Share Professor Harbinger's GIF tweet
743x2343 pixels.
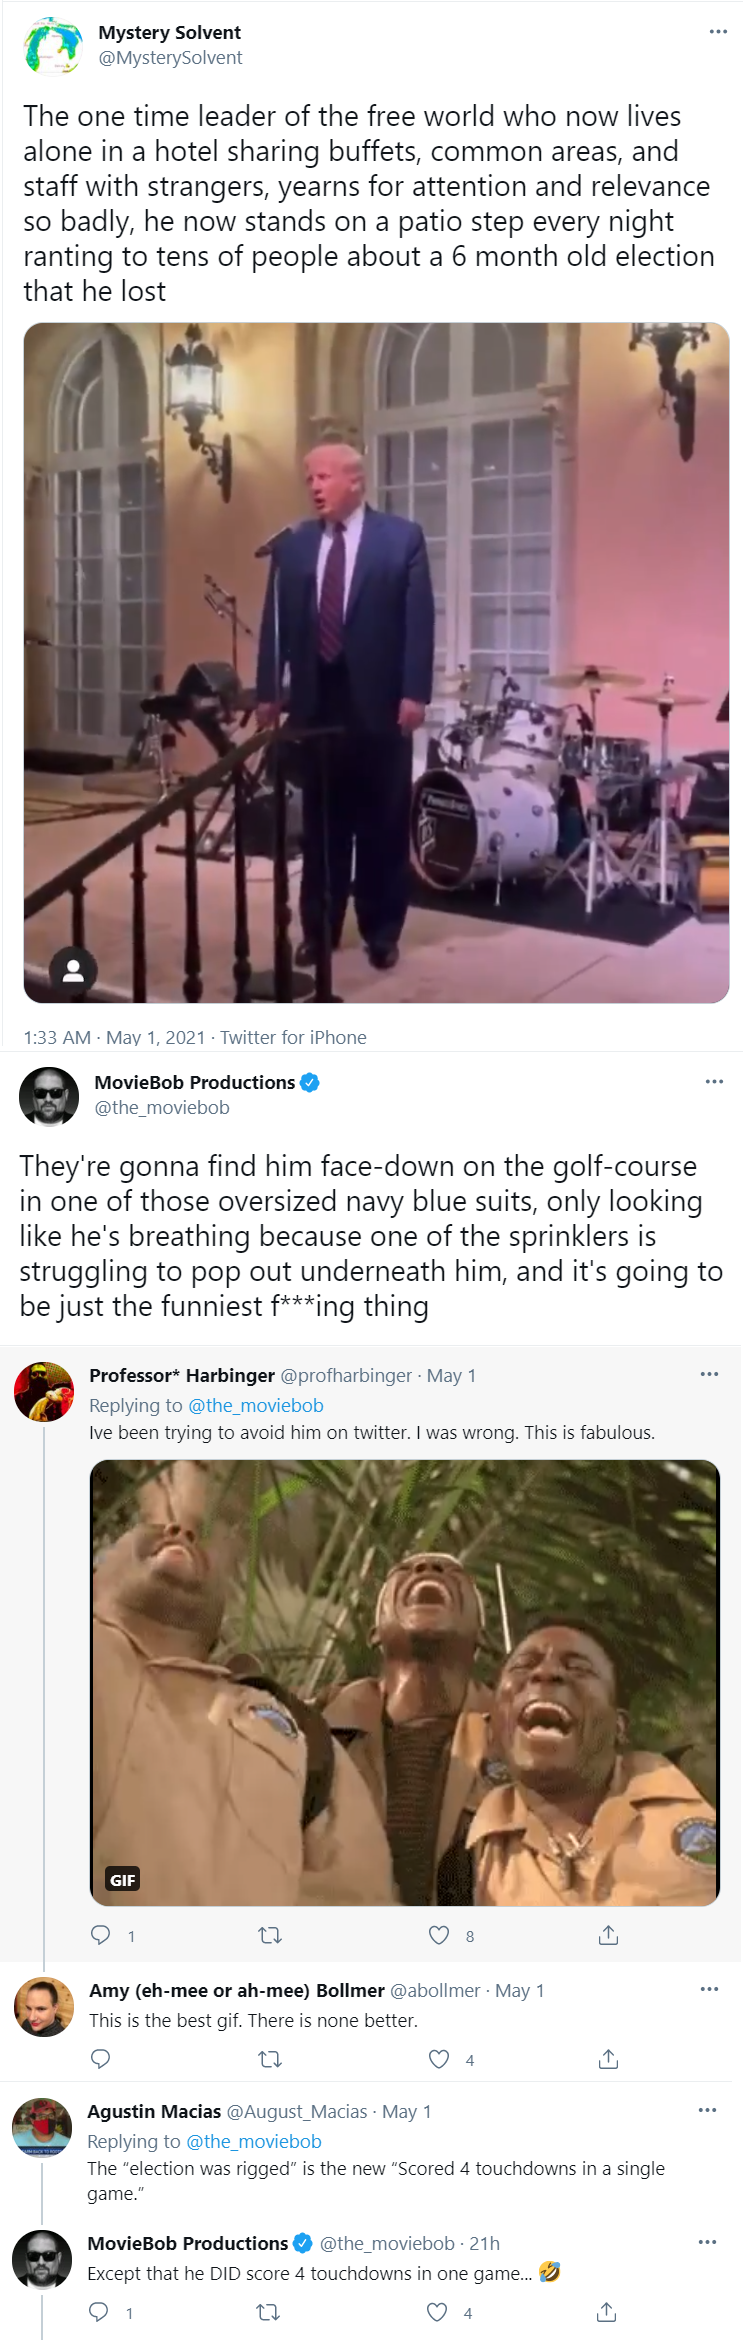point(608,1935)
